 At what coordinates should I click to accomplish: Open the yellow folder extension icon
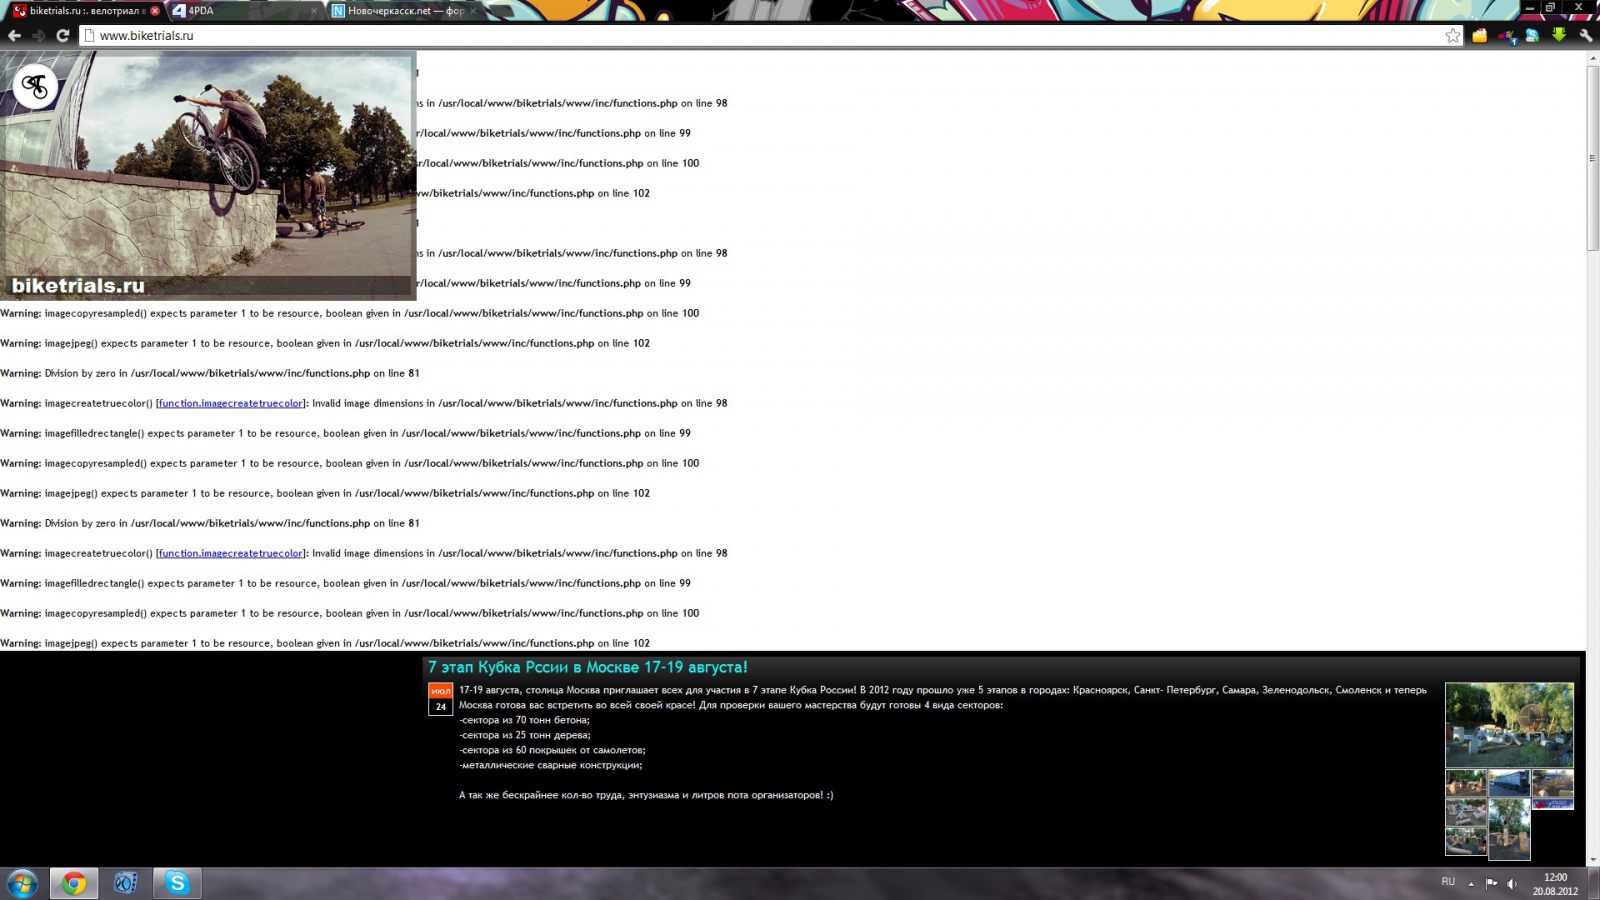tap(1479, 35)
